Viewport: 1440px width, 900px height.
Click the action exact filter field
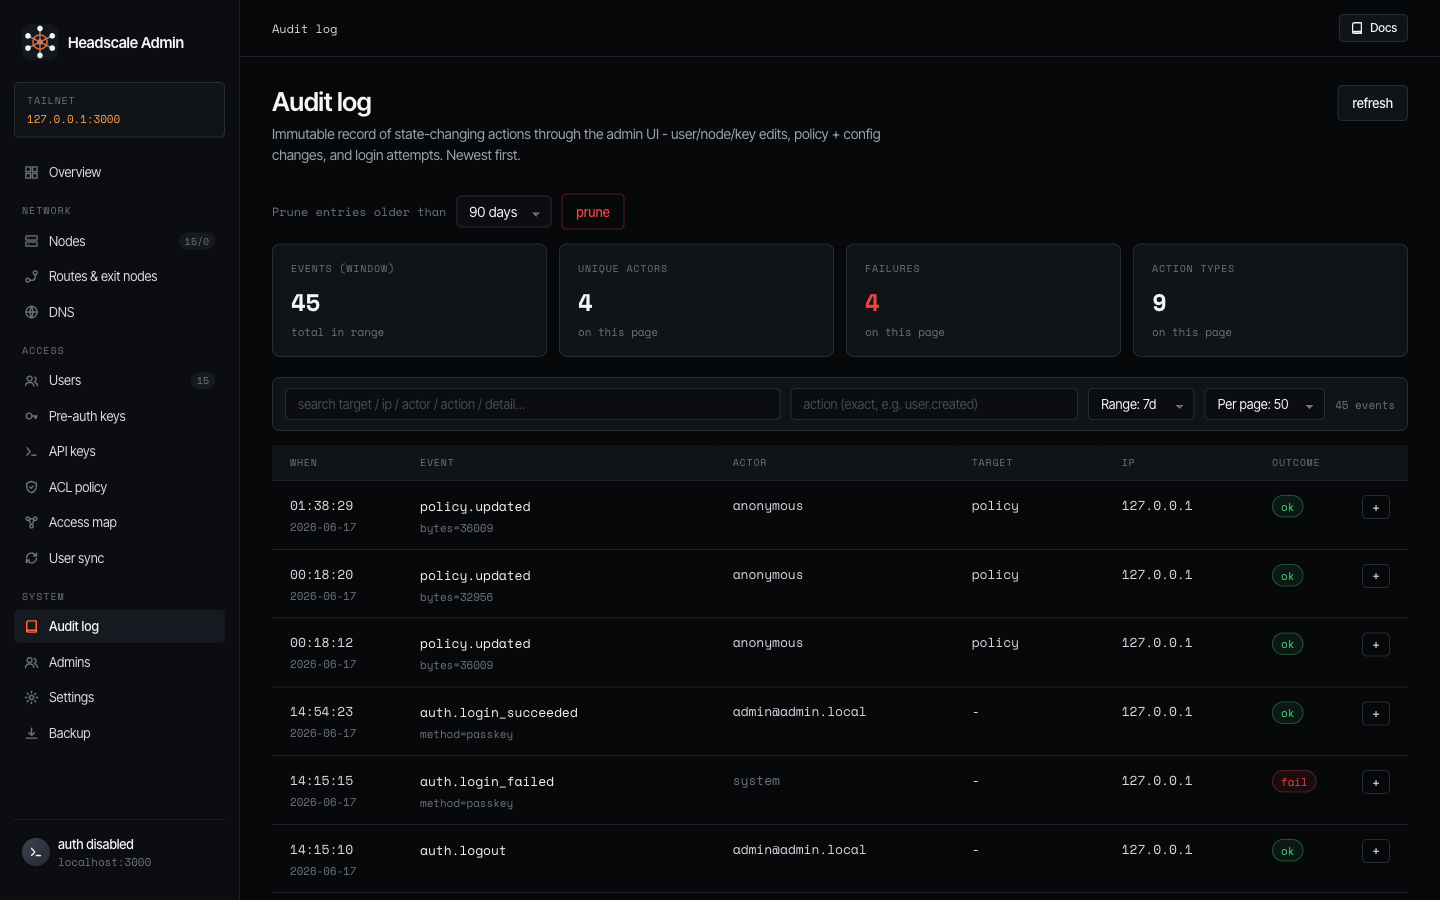934,404
